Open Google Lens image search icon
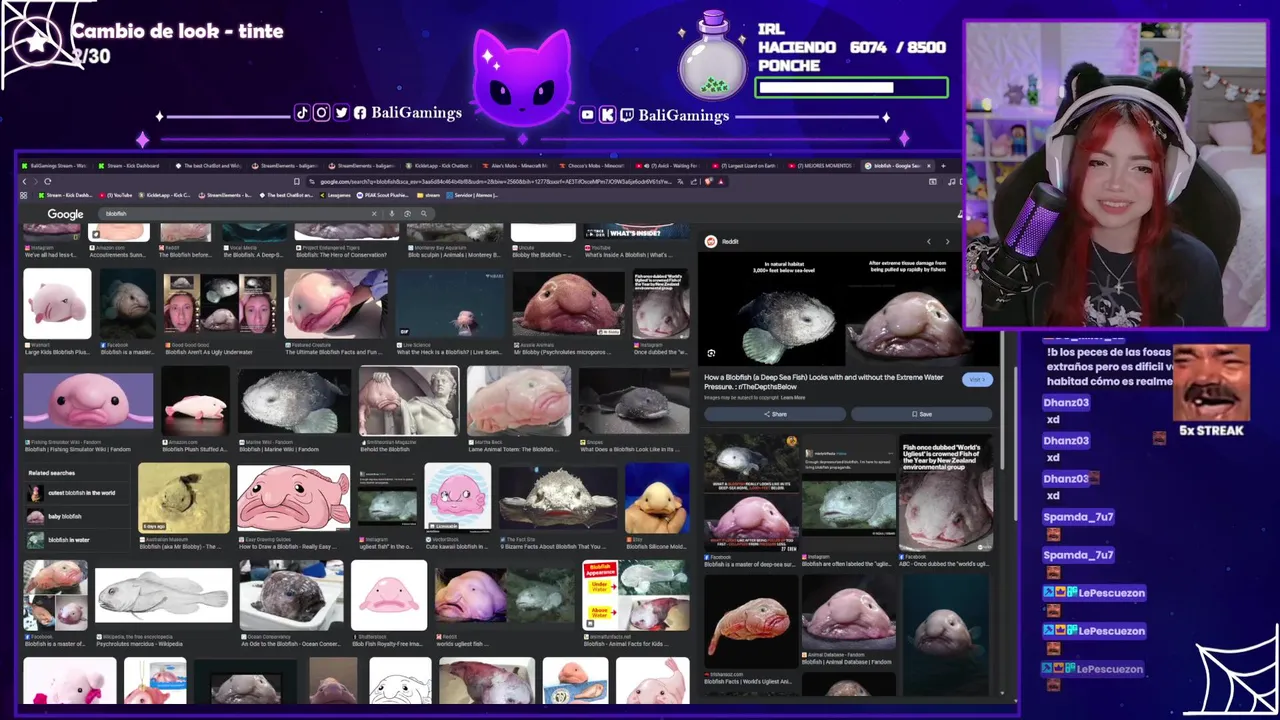Screen dimensions: 1280x720 click(407, 213)
